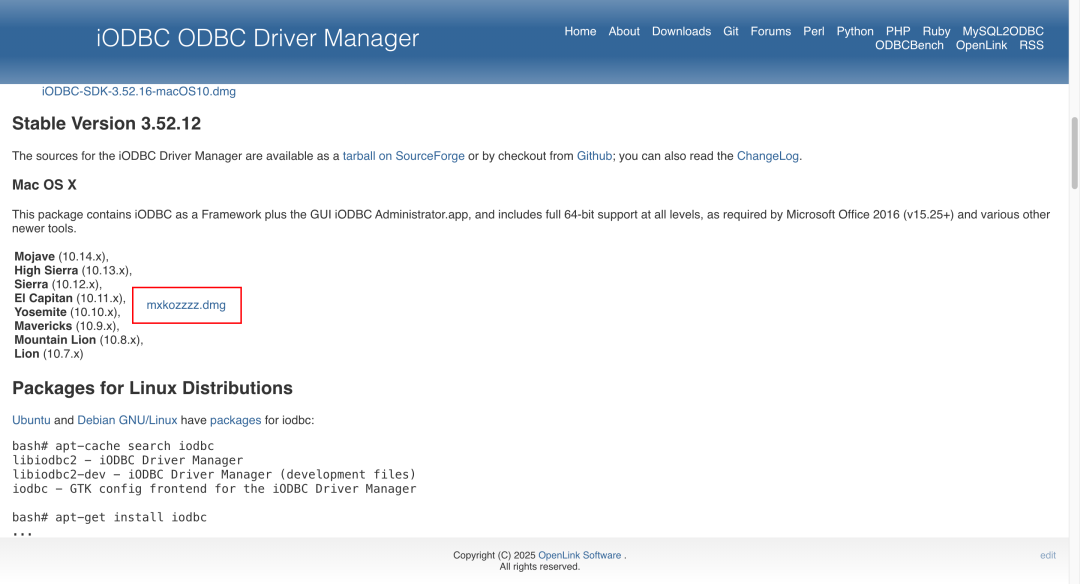Open Downloads in the header
1080x584 pixels.
coord(681,31)
